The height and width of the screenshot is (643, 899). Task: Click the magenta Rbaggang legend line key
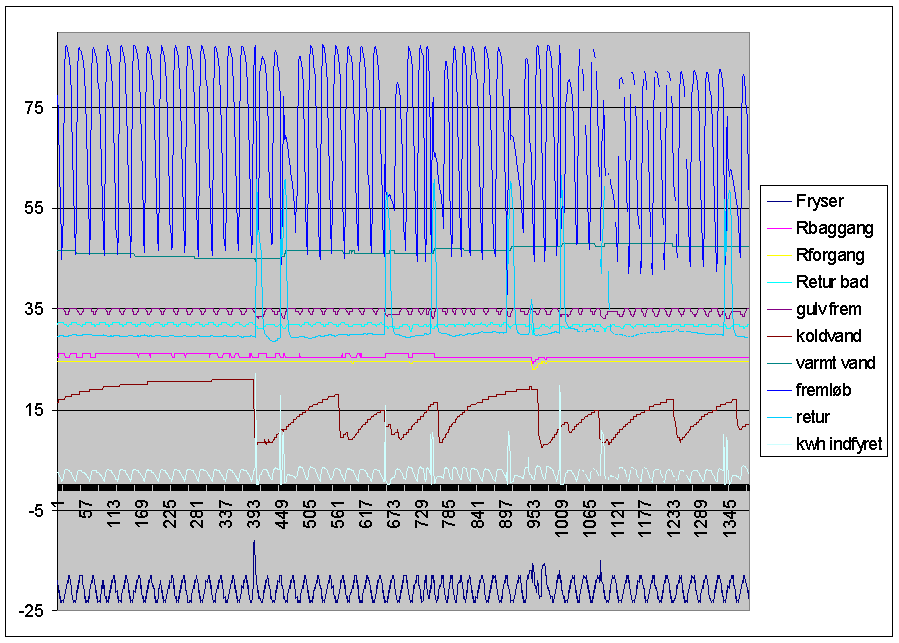click(778, 228)
